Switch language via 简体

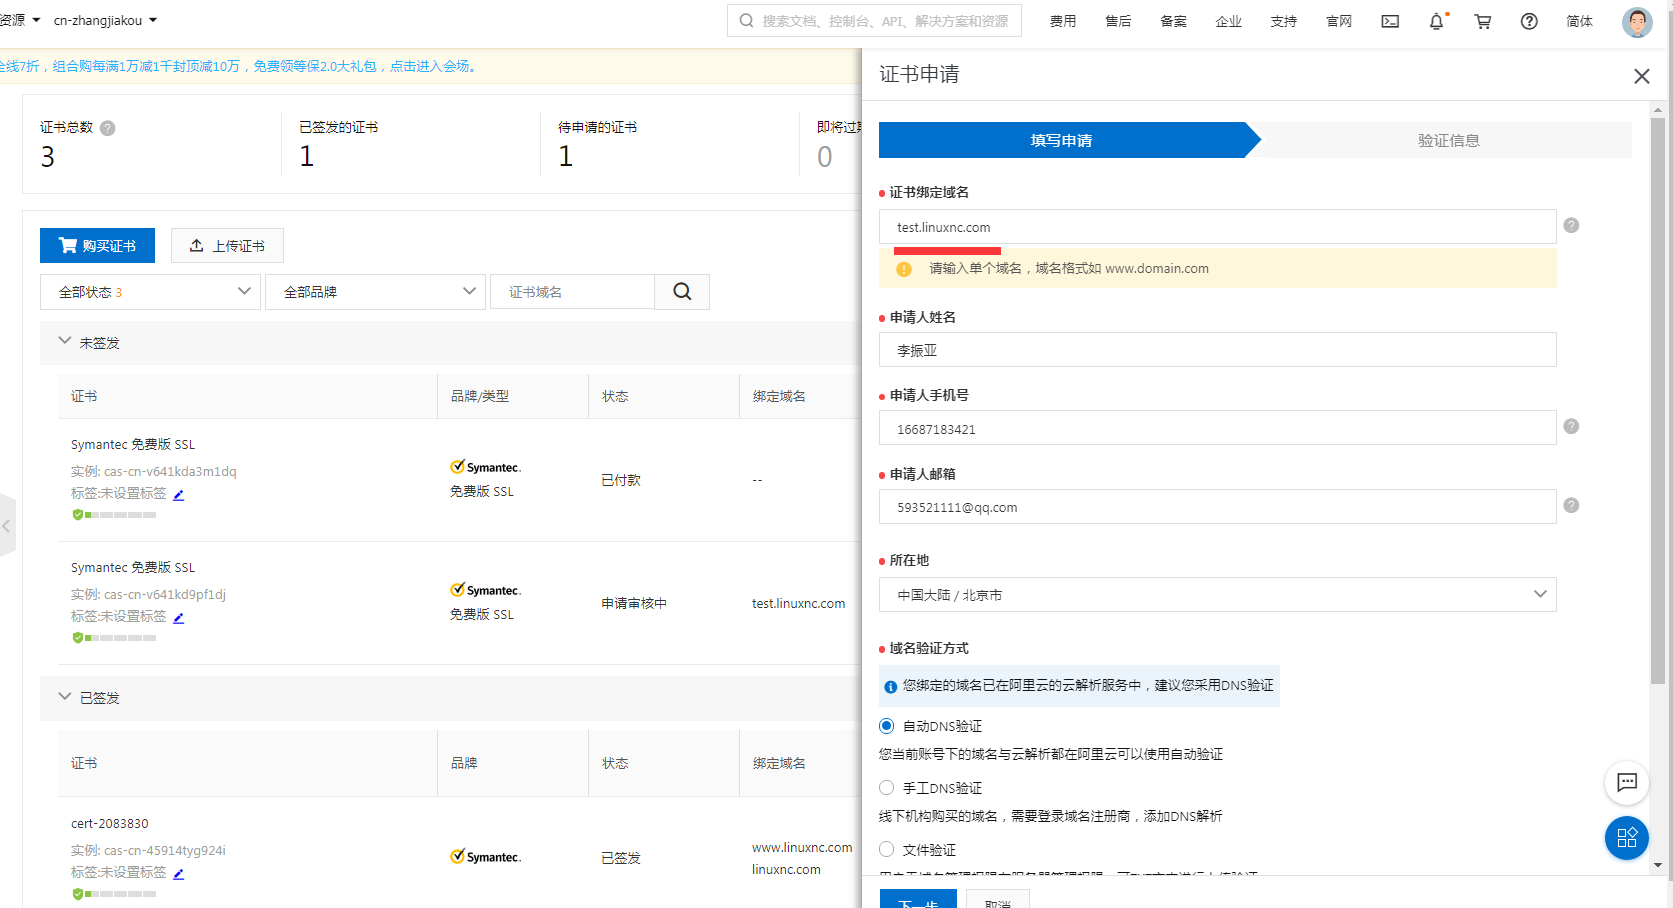click(x=1579, y=21)
